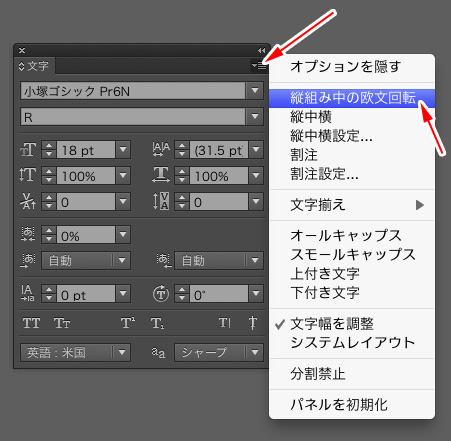Viewport: 451px width, 441px height.
Task: Toggle All Caps TT button
Action: 31,323
